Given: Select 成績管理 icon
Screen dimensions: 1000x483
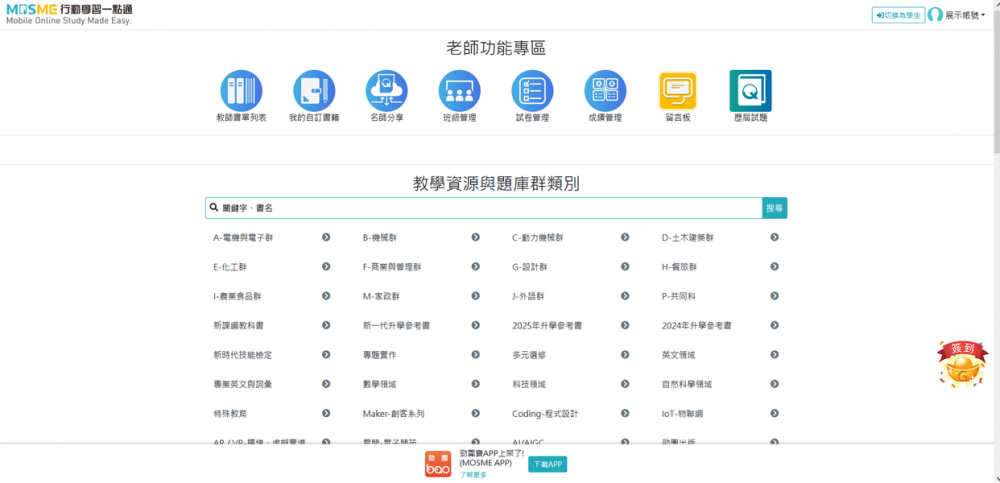Looking at the screenshot, I should click(605, 90).
